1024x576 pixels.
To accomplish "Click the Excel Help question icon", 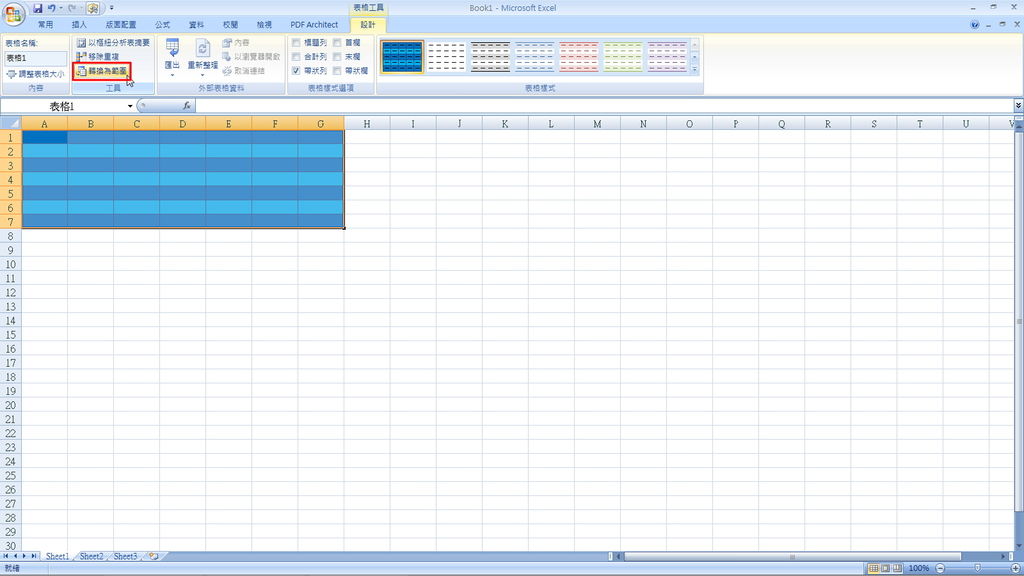I will [974, 25].
